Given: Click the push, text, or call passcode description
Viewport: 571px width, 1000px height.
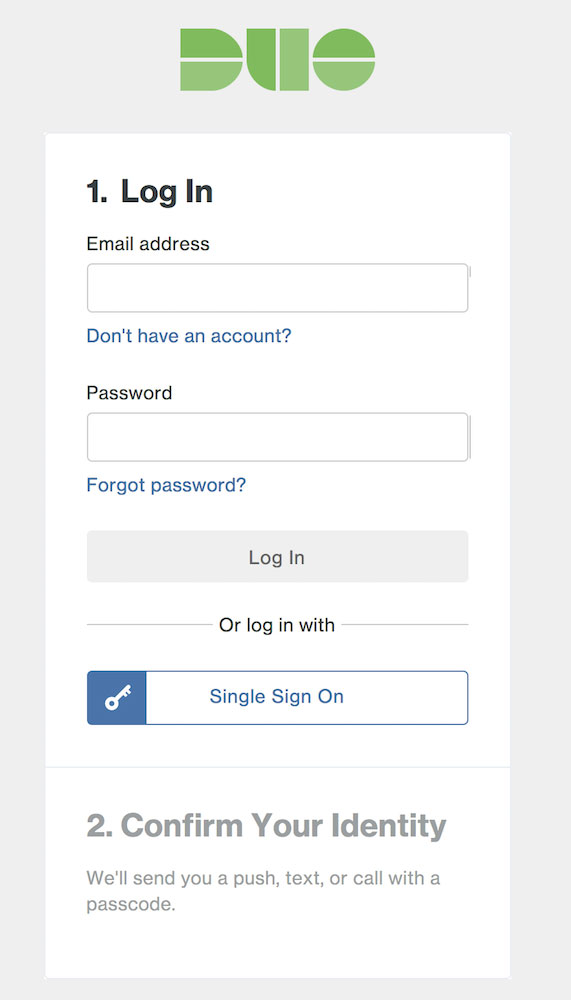Looking at the screenshot, I should 263,891.
